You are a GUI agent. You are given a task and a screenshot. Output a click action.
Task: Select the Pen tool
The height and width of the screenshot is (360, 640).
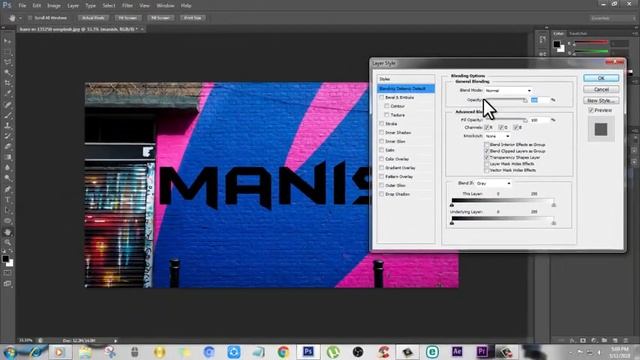(7, 189)
